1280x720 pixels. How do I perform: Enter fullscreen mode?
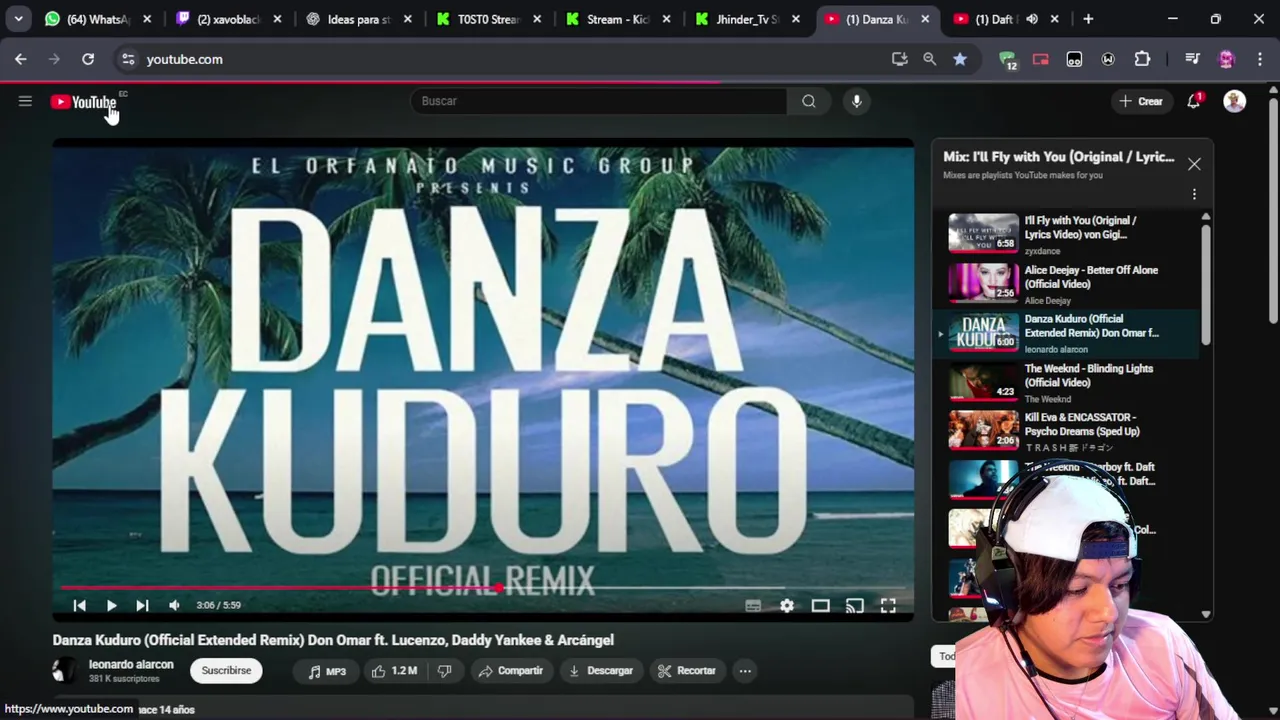[x=888, y=605]
